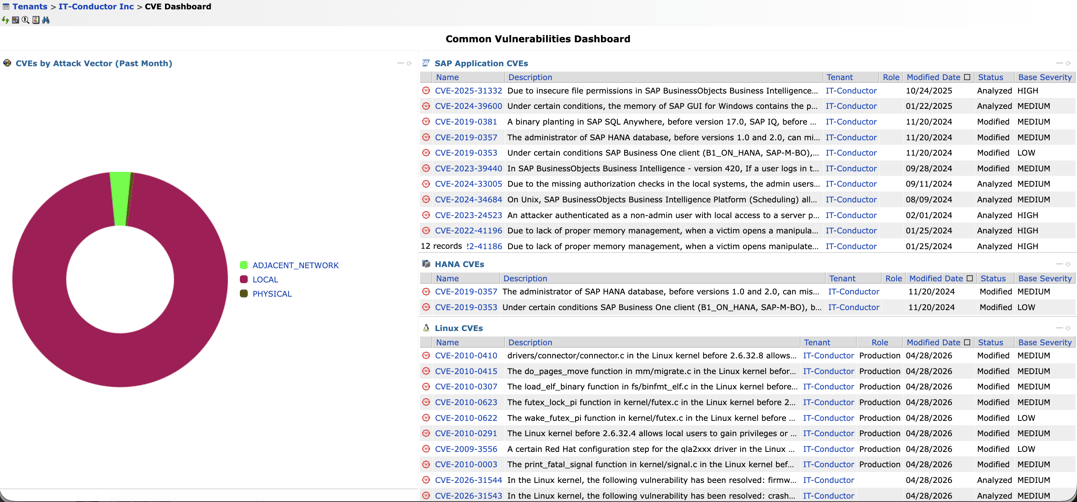Open CVE-2026-31543 in Linux CVEs
The width and height of the screenshot is (1077, 502).
coord(468,496)
